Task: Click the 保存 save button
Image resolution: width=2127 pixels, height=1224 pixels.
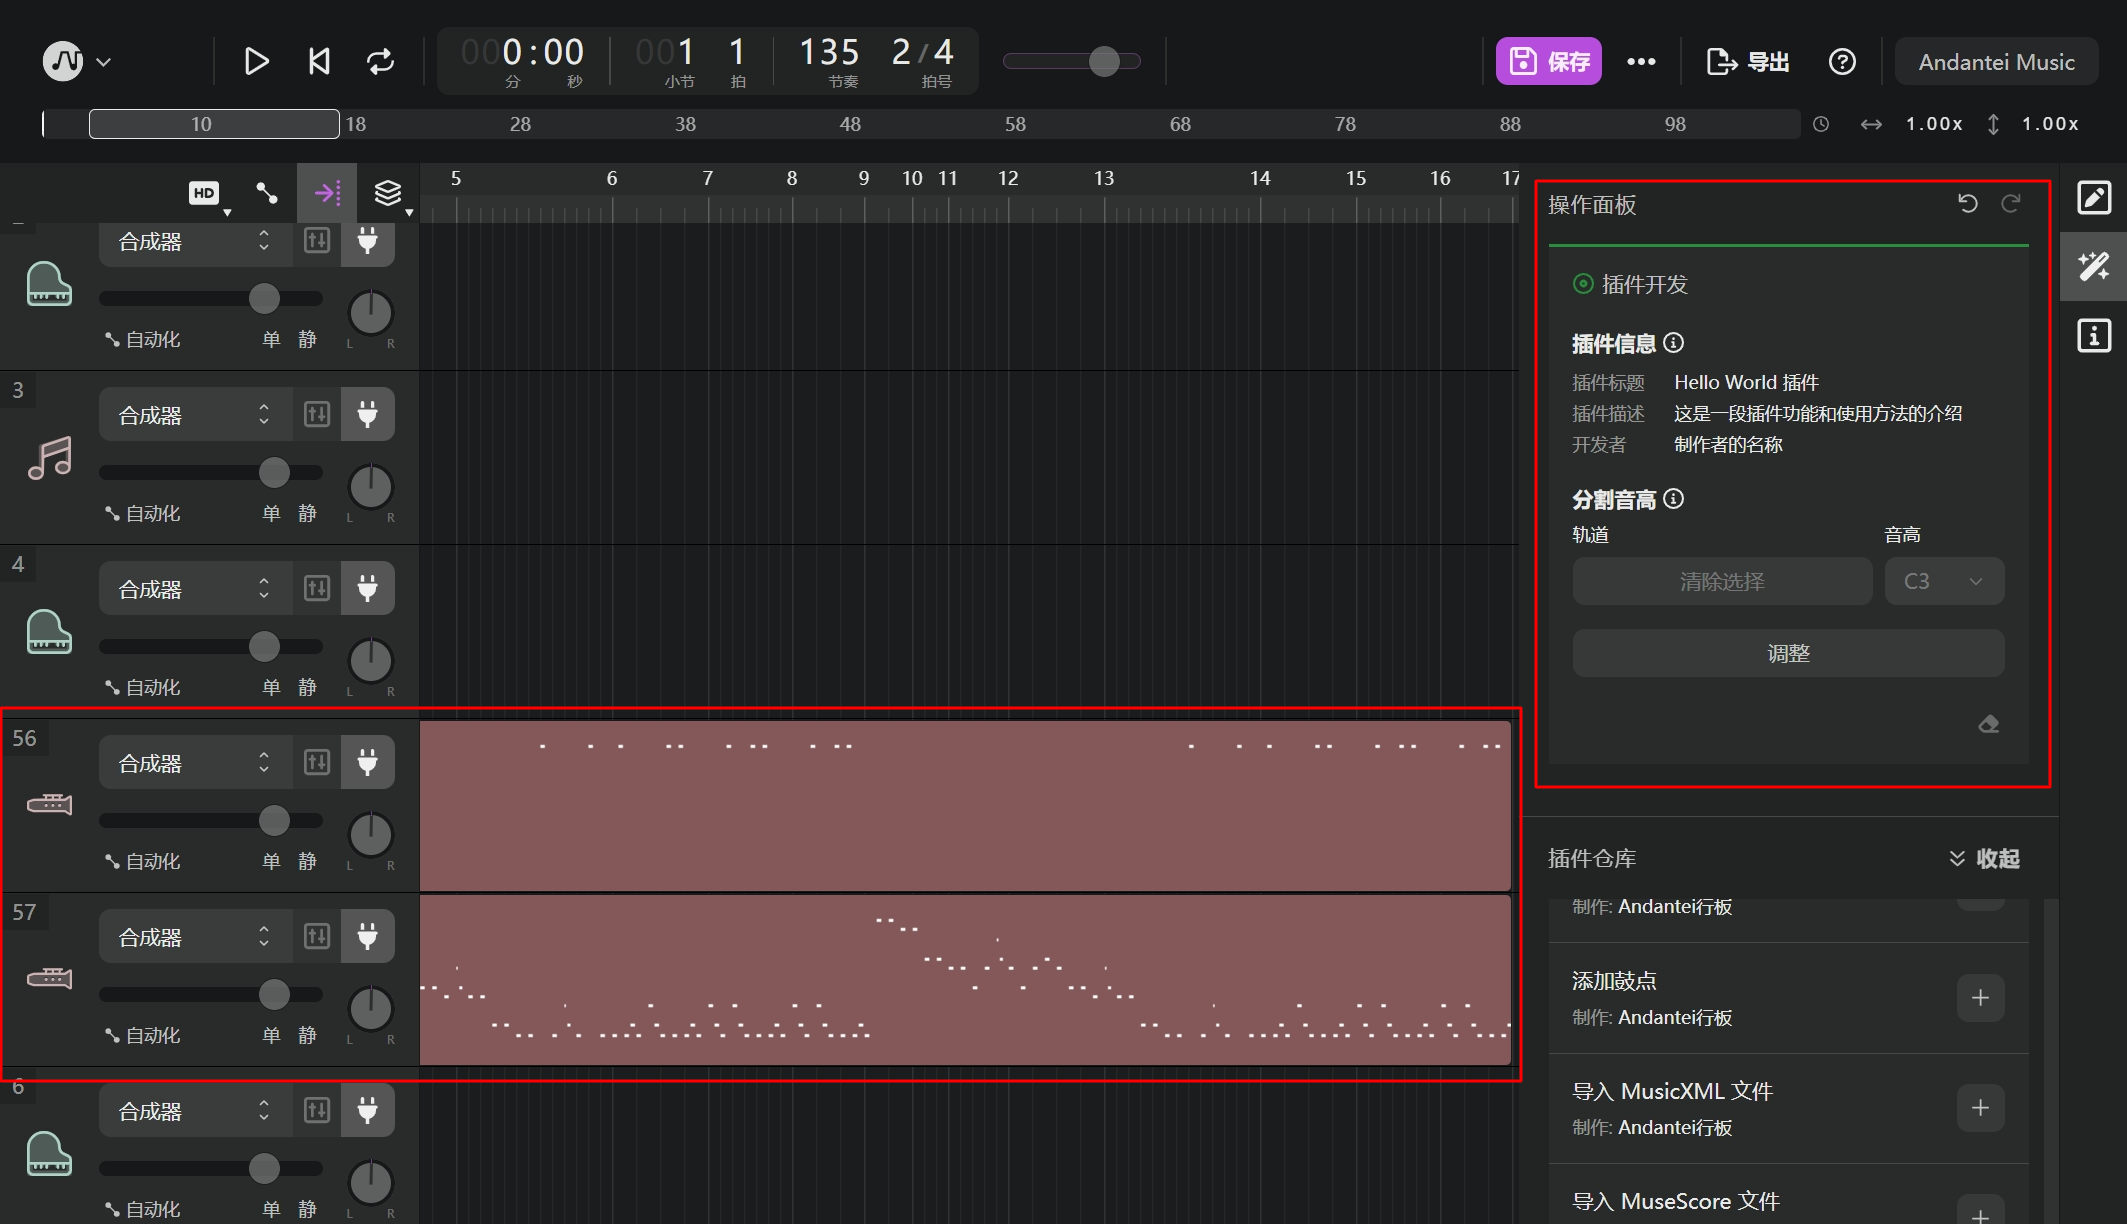Action: [x=1548, y=62]
